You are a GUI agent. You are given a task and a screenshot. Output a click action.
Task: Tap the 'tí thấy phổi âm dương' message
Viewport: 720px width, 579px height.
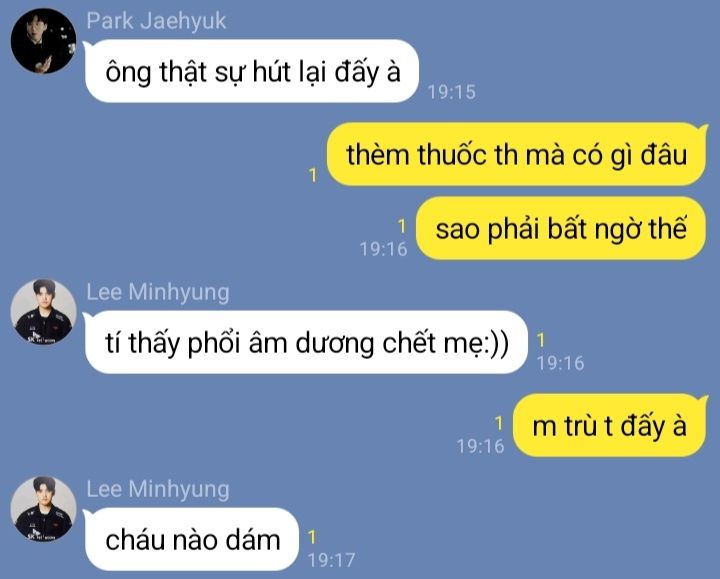(x=306, y=342)
